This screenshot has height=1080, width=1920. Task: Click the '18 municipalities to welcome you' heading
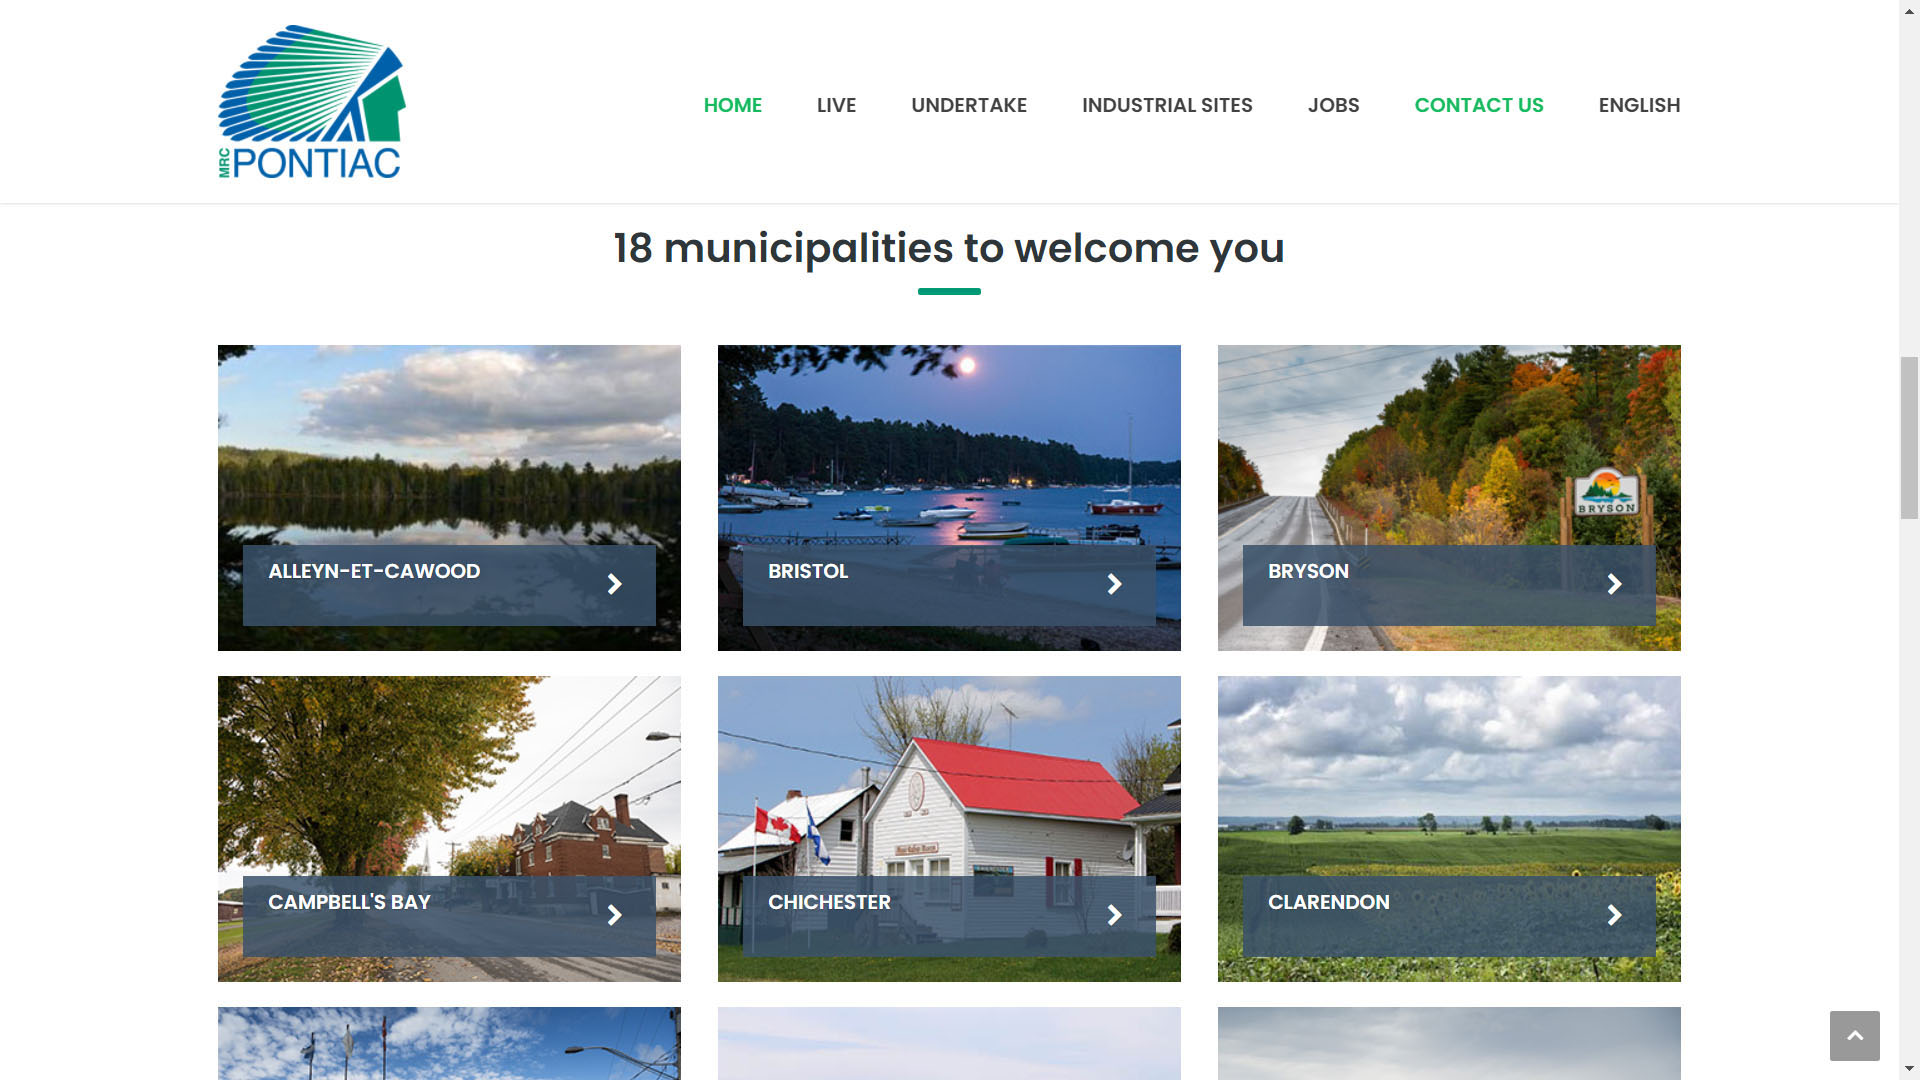949,248
